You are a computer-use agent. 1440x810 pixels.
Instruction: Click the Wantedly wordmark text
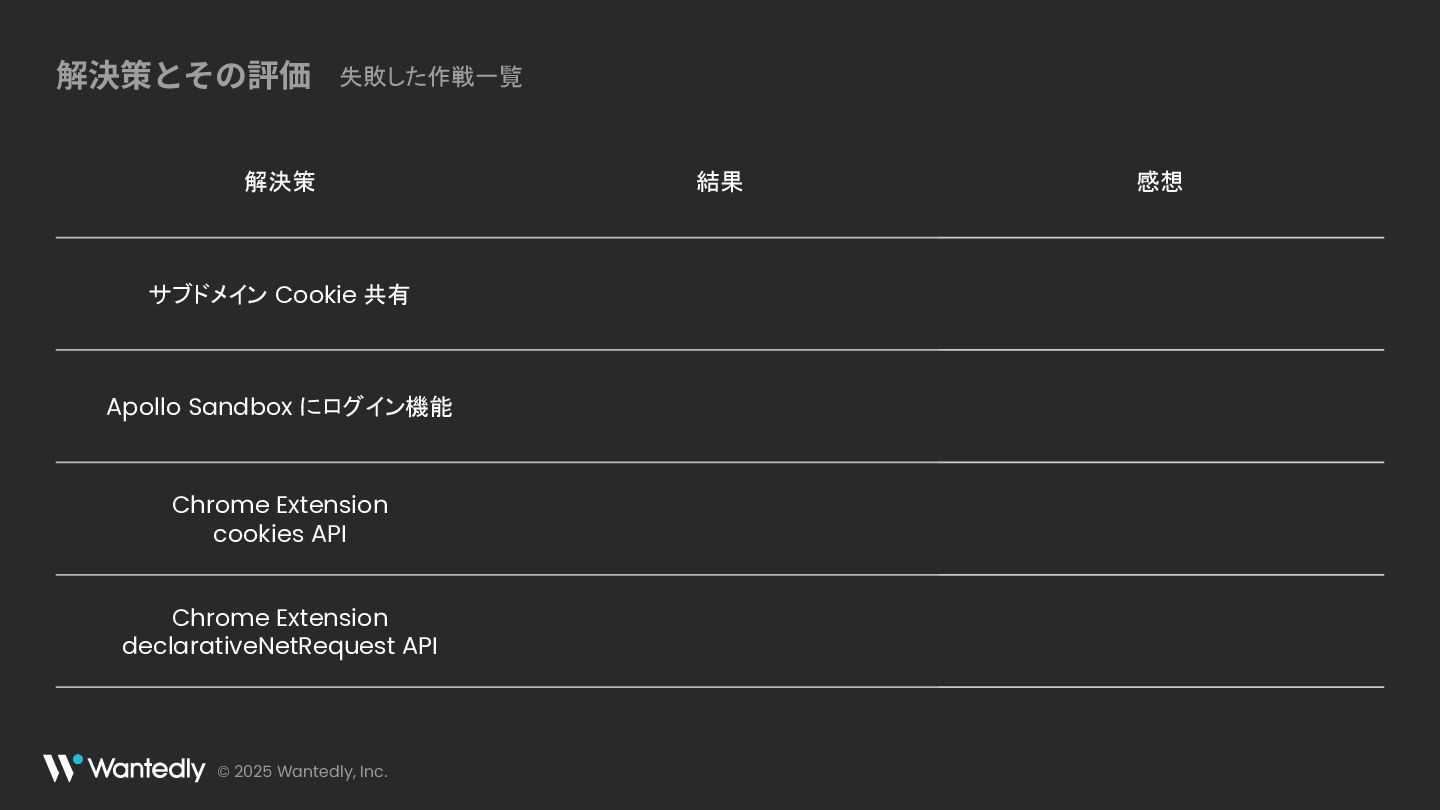pos(146,769)
